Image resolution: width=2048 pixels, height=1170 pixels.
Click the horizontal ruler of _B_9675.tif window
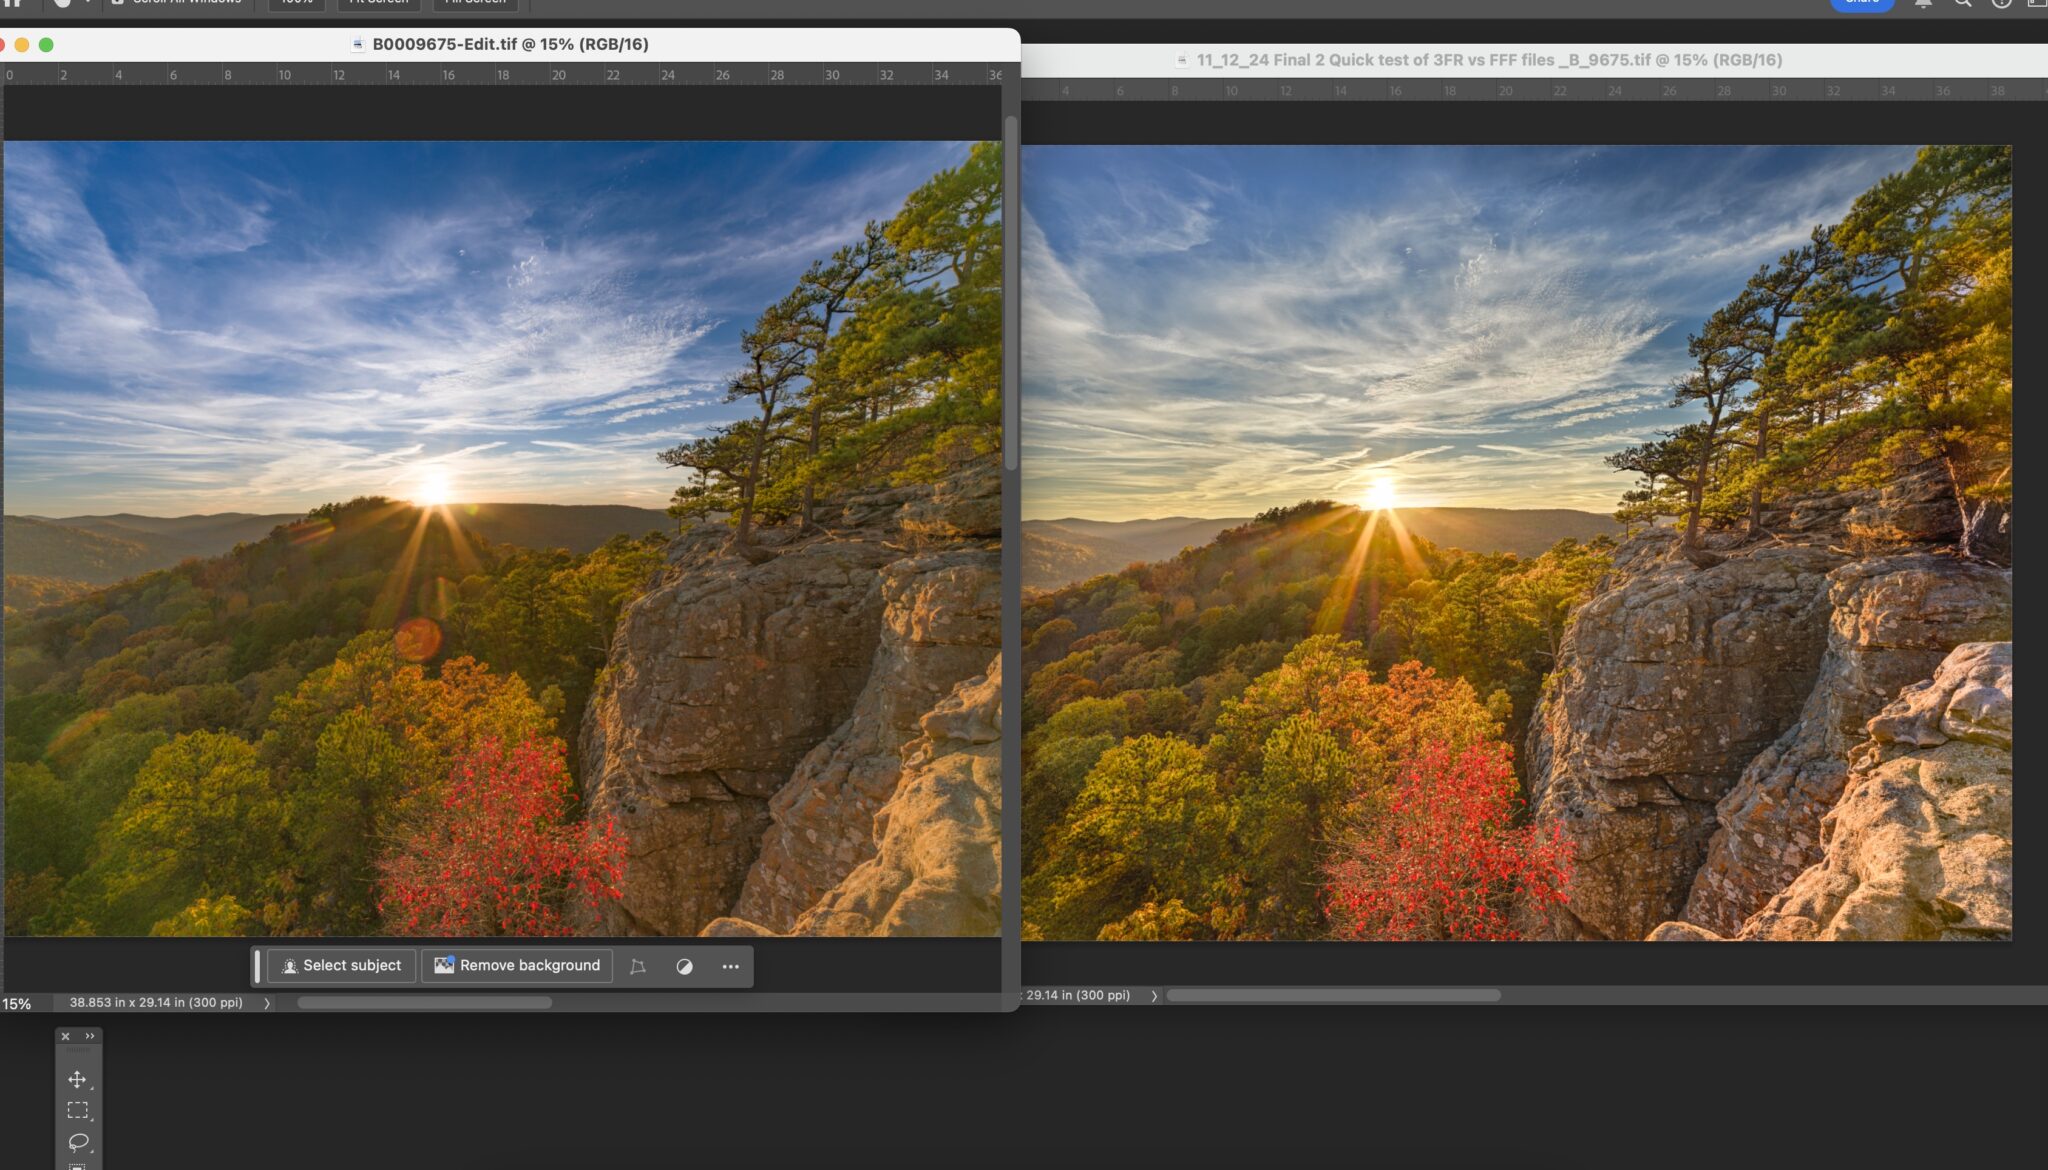pyautogui.click(x=1534, y=90)
